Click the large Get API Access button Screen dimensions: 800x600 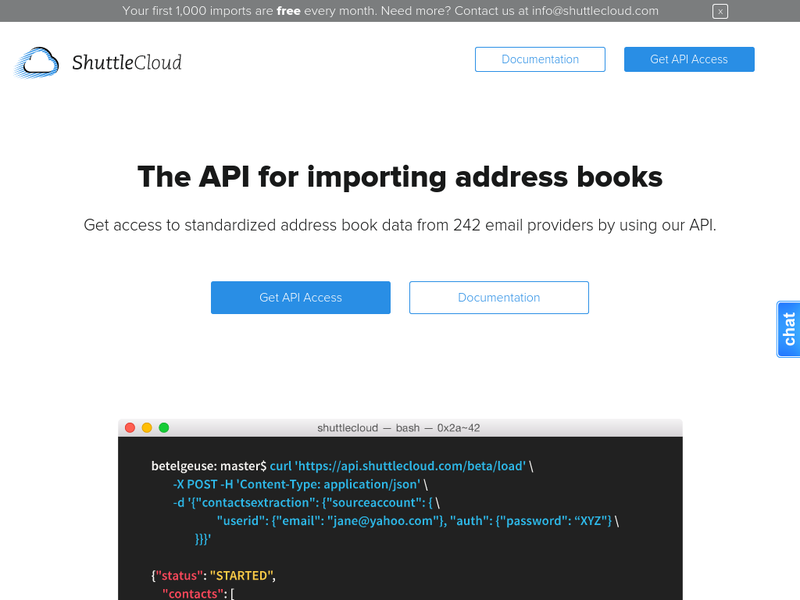301,297
